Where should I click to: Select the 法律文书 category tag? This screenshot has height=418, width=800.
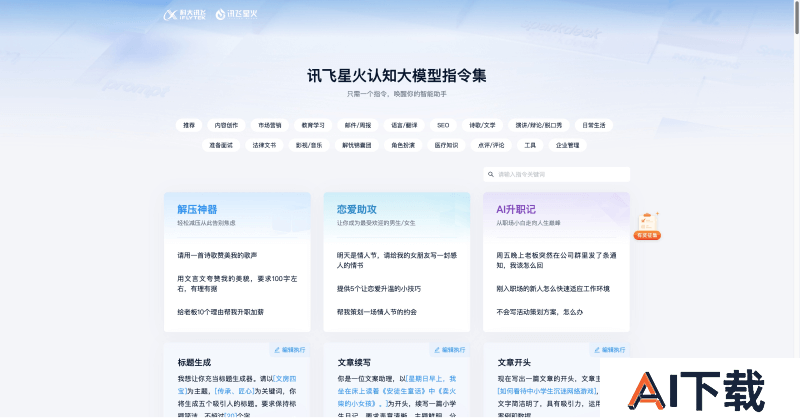click(x=264, y=145)
